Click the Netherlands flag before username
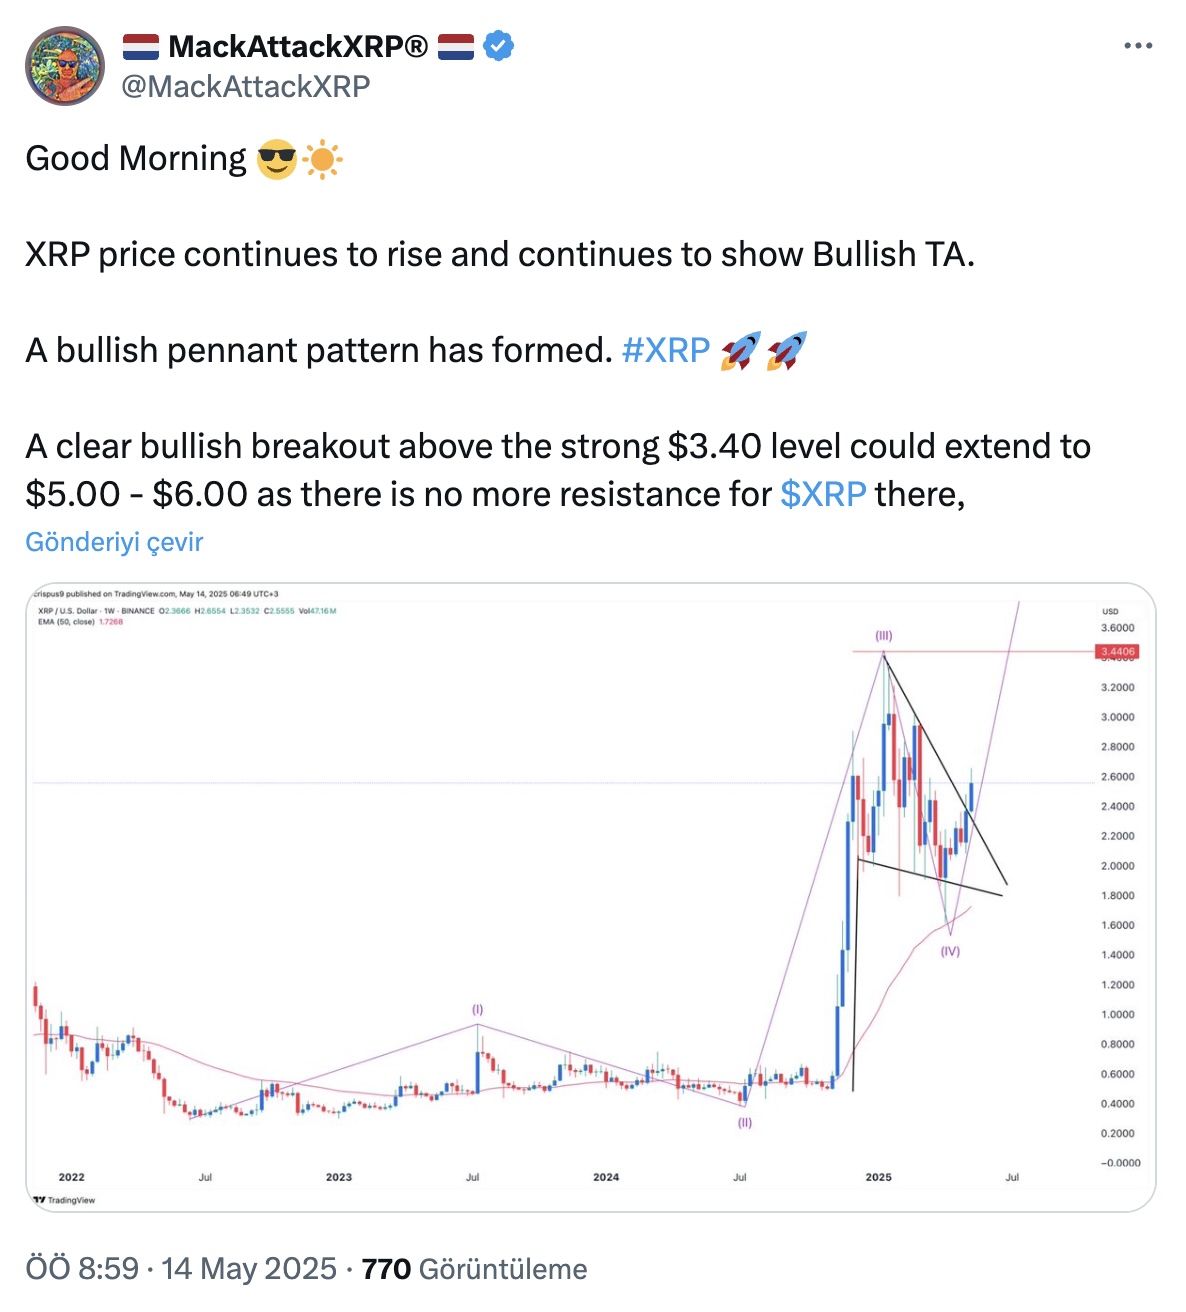The height and width of the screenshot is (1312, 1186). click(141, 46)
